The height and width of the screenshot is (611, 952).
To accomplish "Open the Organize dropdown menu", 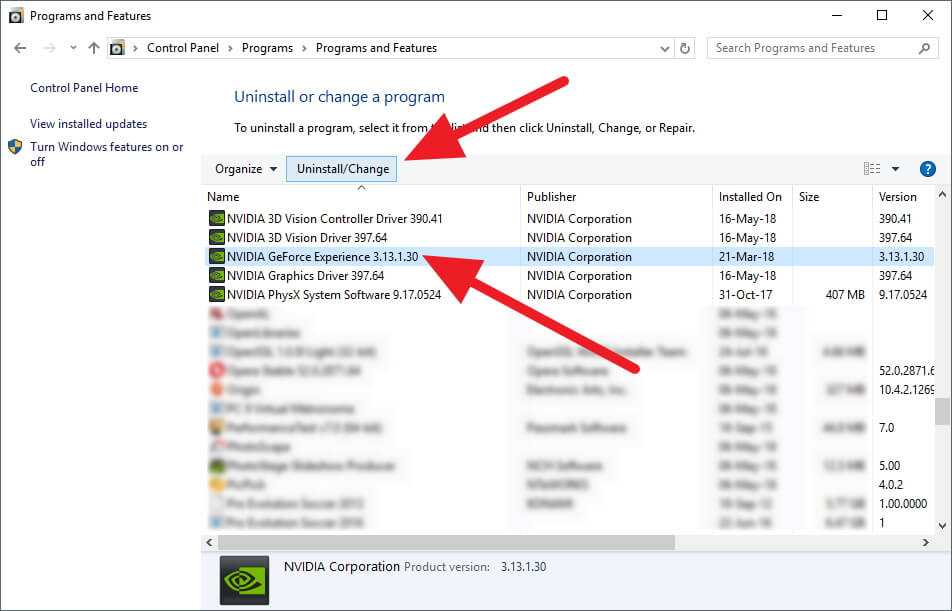I will 246,169.
